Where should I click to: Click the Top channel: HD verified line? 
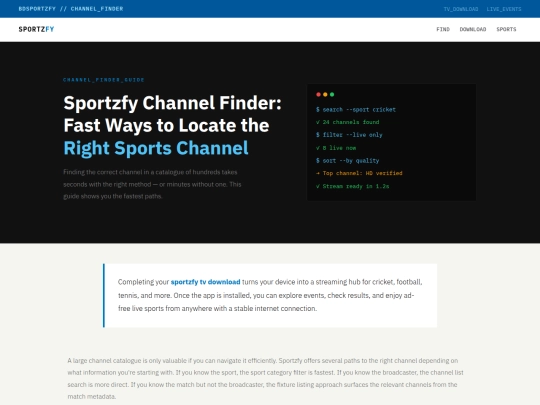359,173
